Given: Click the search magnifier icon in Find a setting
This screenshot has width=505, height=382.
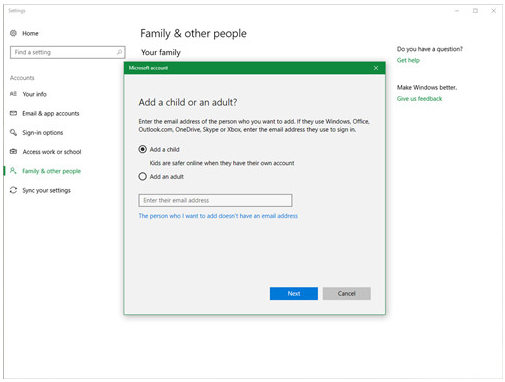Looking at the screenshot, I should click(x=119, y=52).
